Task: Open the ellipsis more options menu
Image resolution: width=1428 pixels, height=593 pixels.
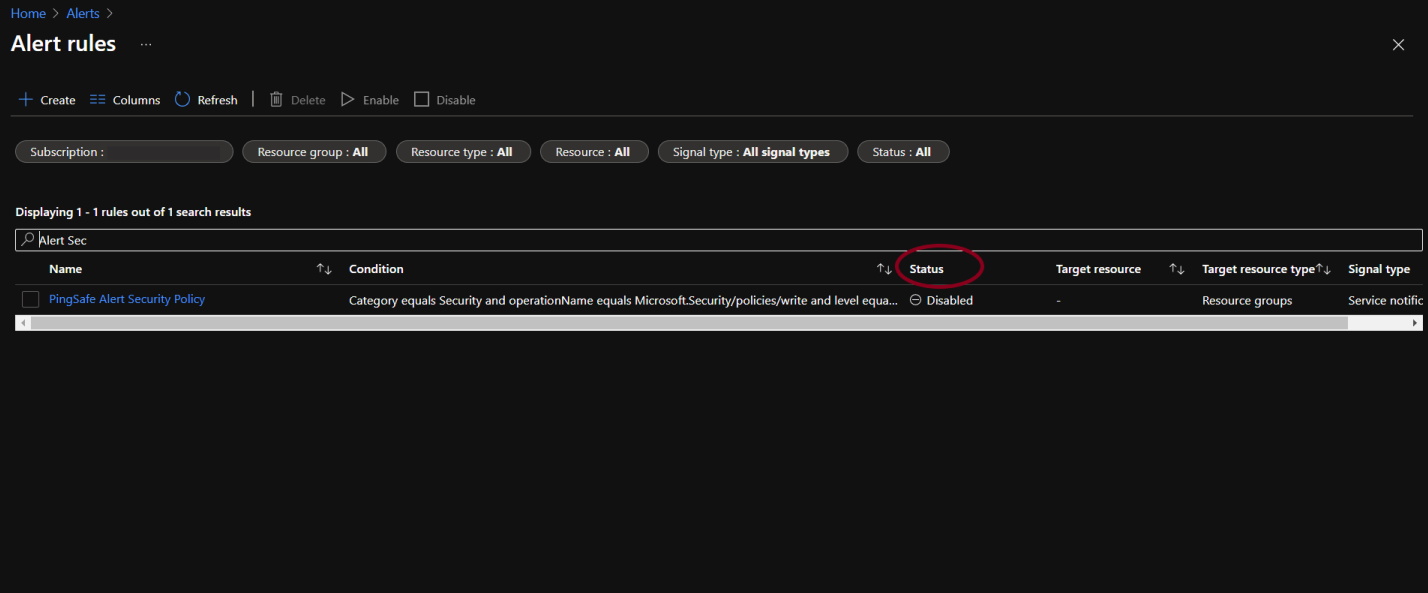Action: click(x=146, y=45)
